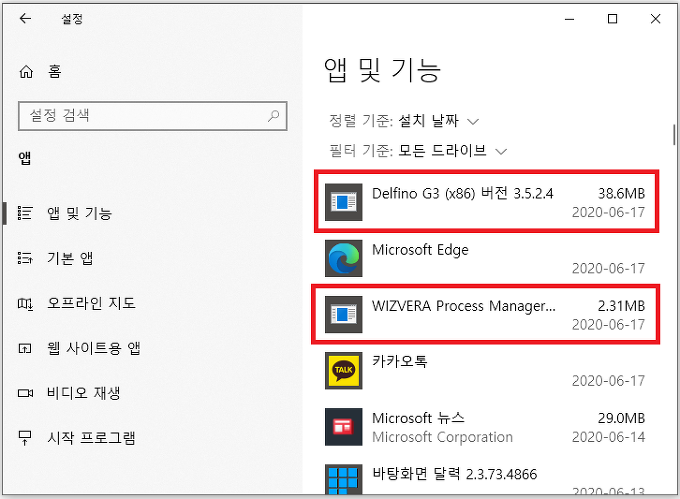The image size is (680, 499).
Task: Select the 앱 및 기능 list icon
Action: (25, 213)
